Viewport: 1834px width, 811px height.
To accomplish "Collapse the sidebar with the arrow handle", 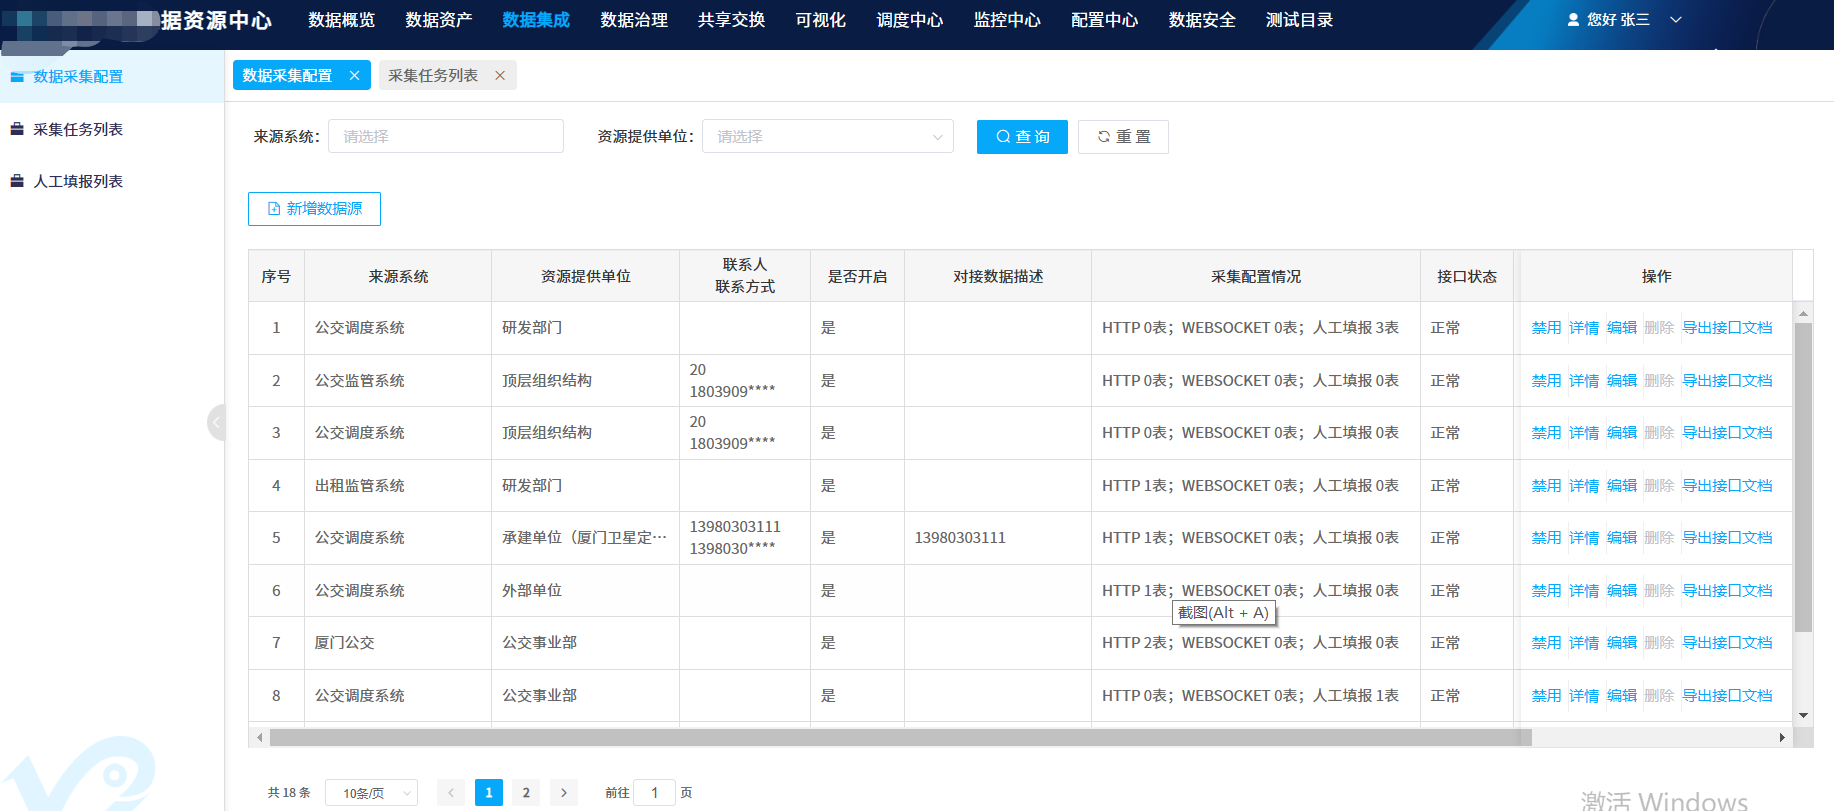I will click(216, 422).
